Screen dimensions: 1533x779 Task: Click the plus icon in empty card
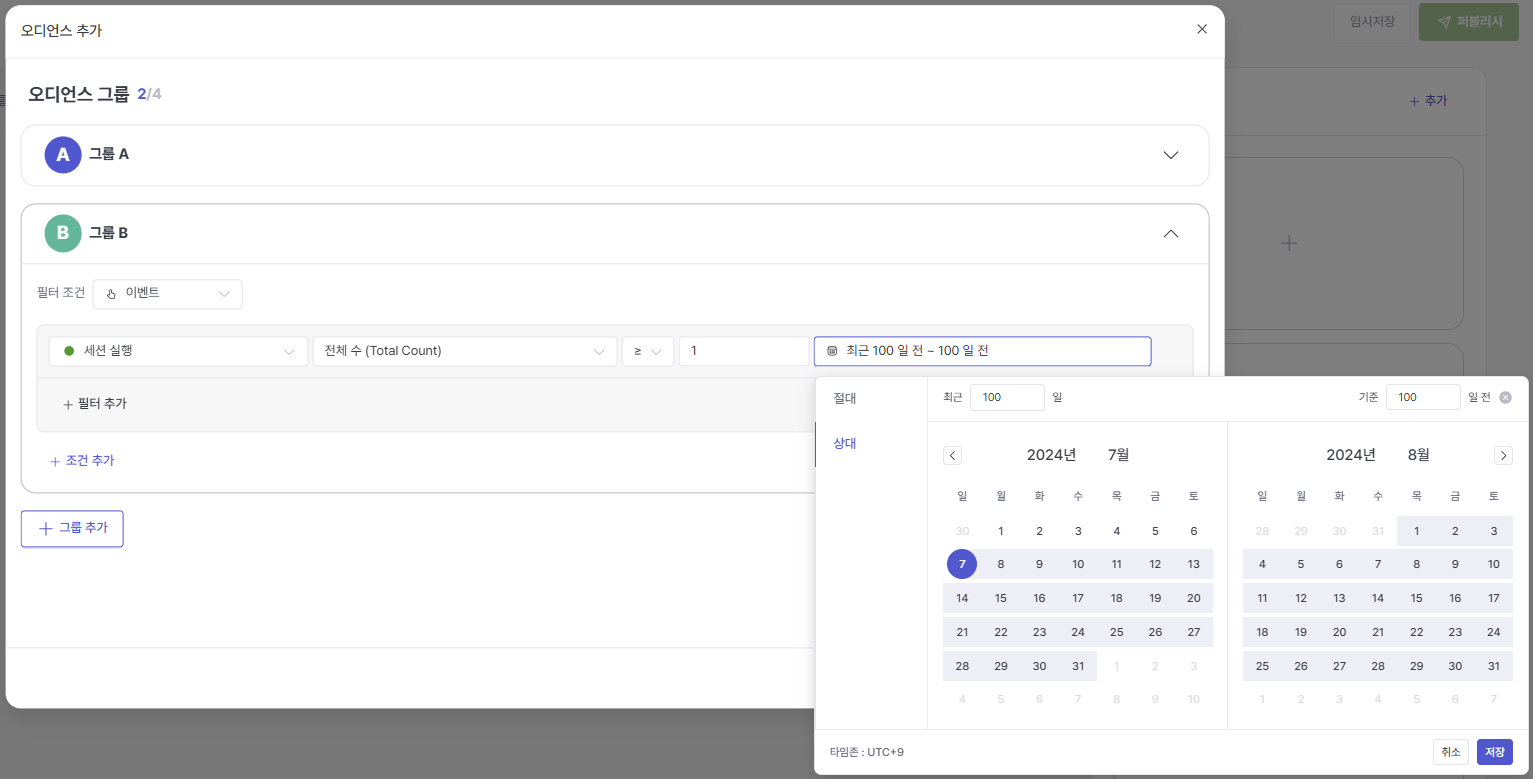(1289, 243)
